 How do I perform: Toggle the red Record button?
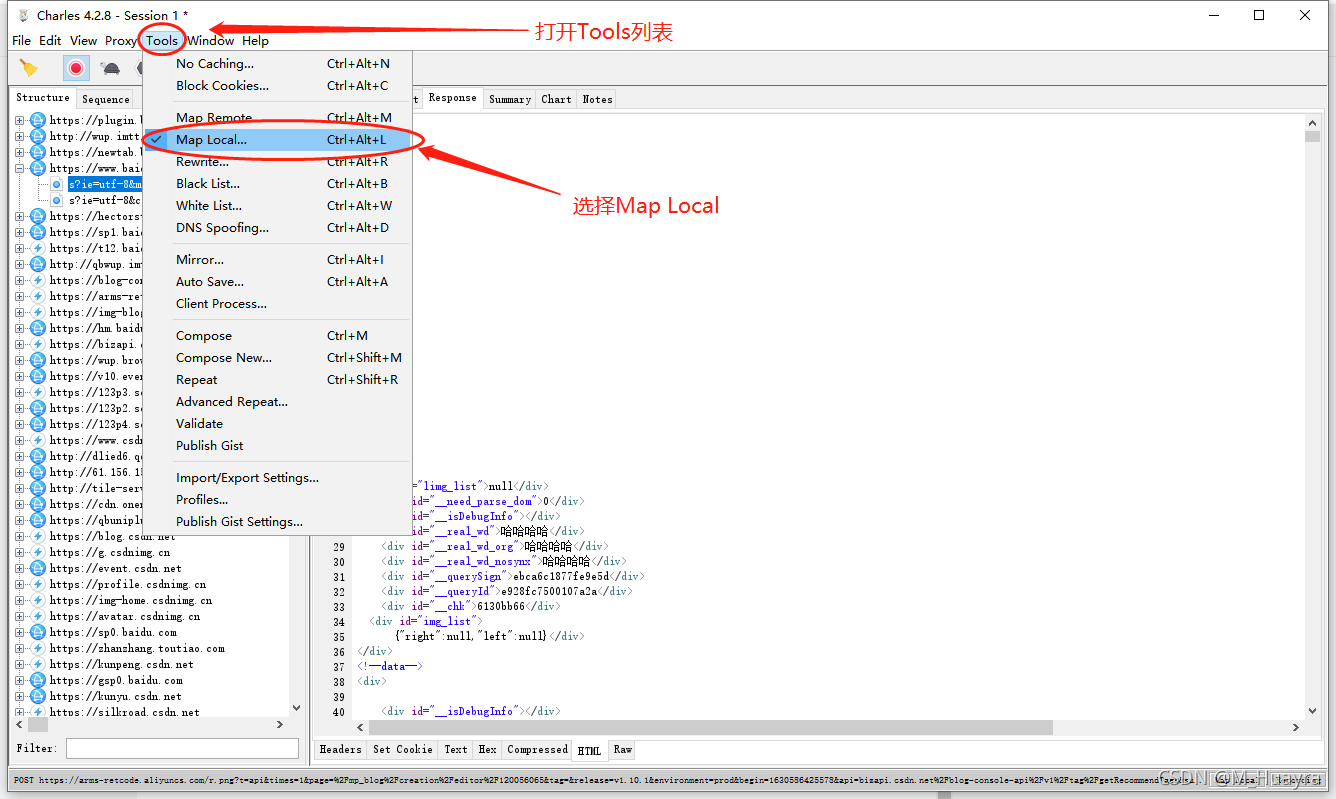click(76, 68)
